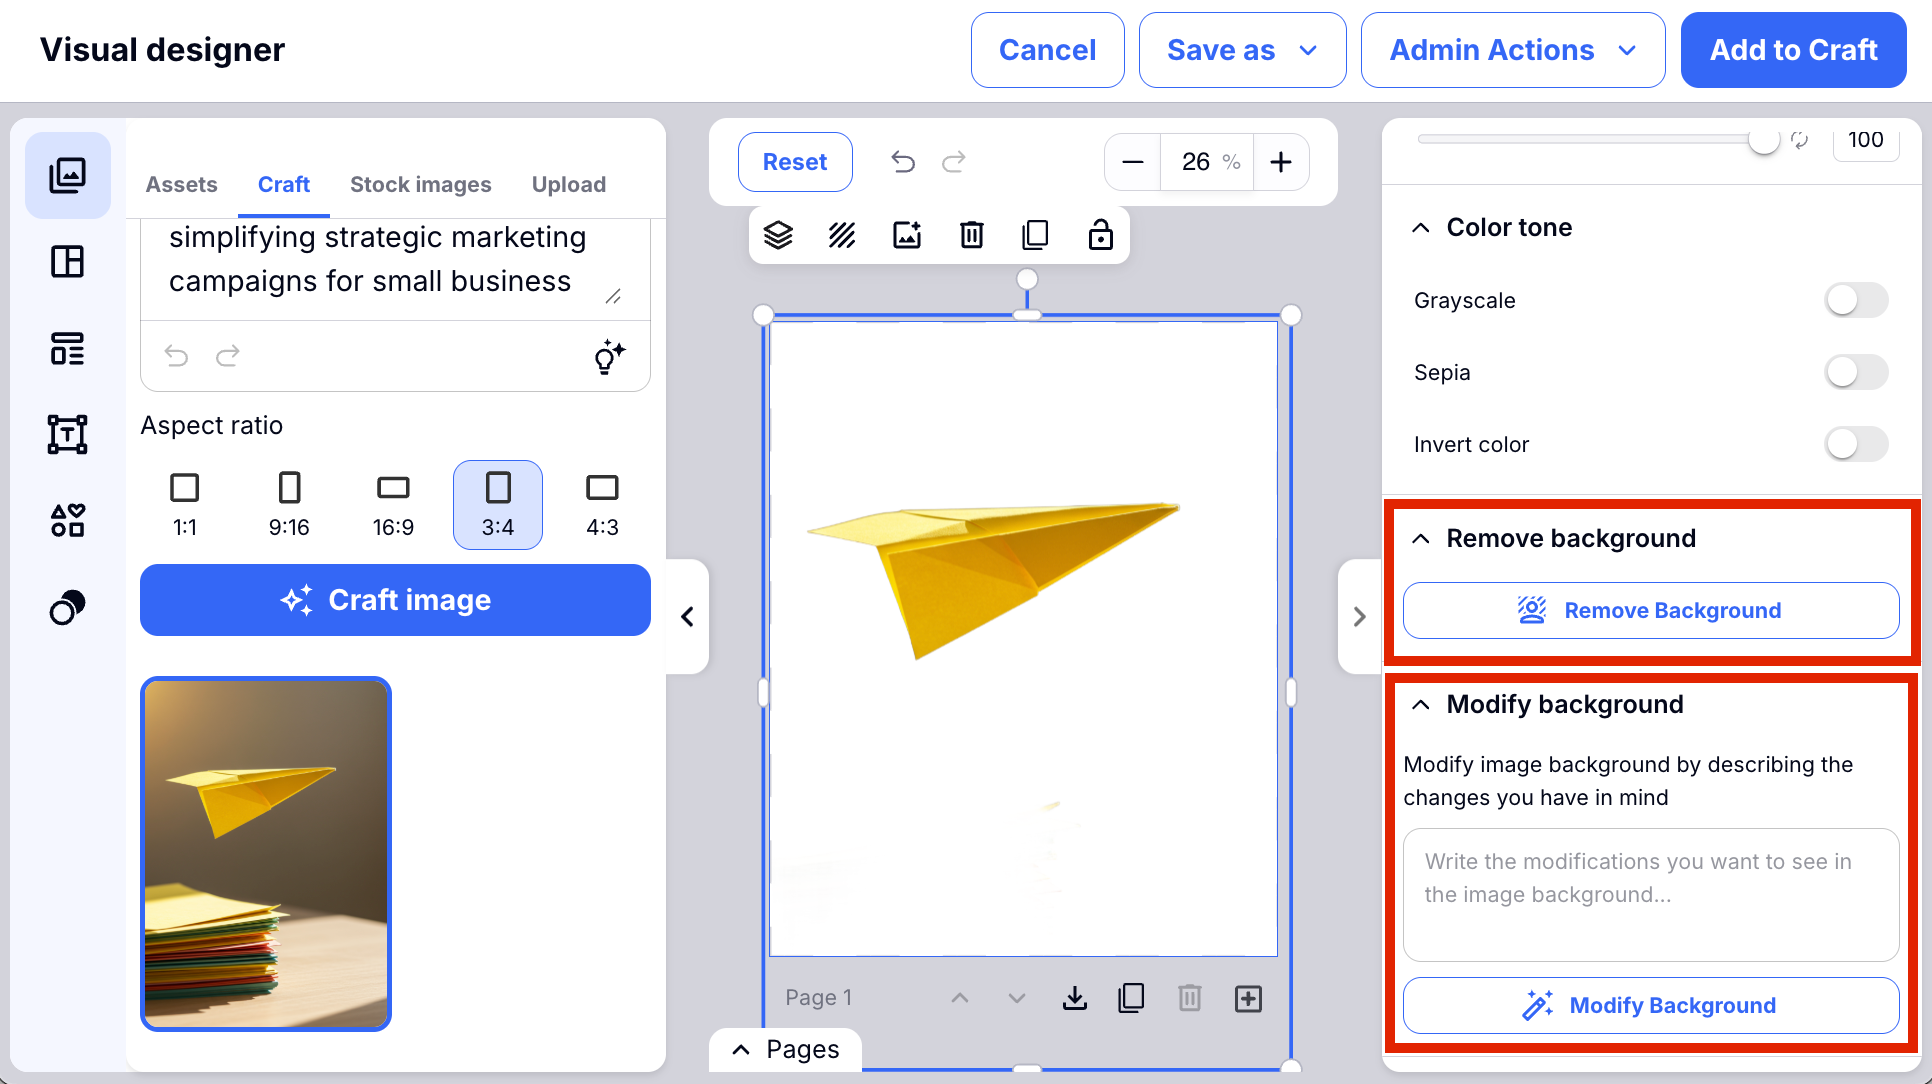Open the text tool in left sidebar
This screenshot has width=1932, height=1084.
67,434
